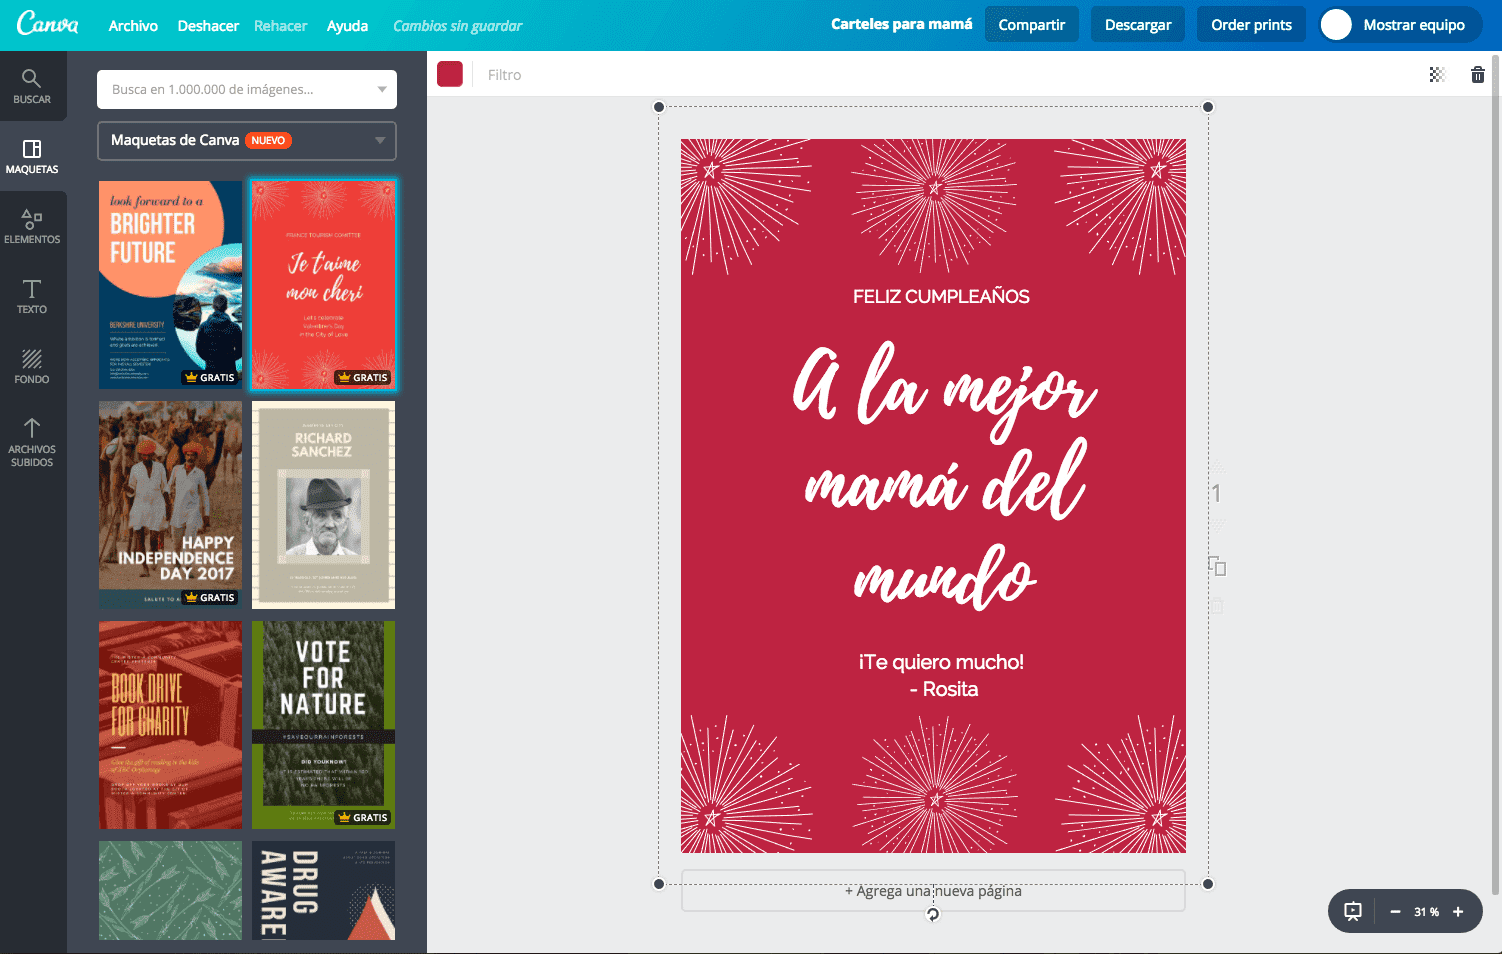Select the Drug Aware template
Image resolution: width=1502 pixels, height=954 pixels.
click(323, 890)
